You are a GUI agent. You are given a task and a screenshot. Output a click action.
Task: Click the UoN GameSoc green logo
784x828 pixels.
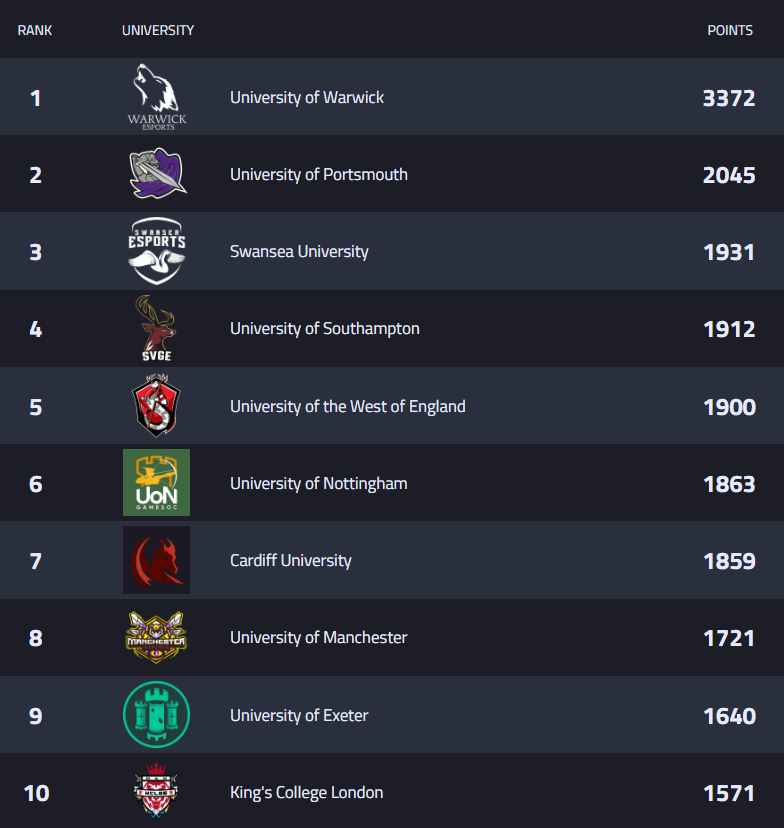pos(156,483)
